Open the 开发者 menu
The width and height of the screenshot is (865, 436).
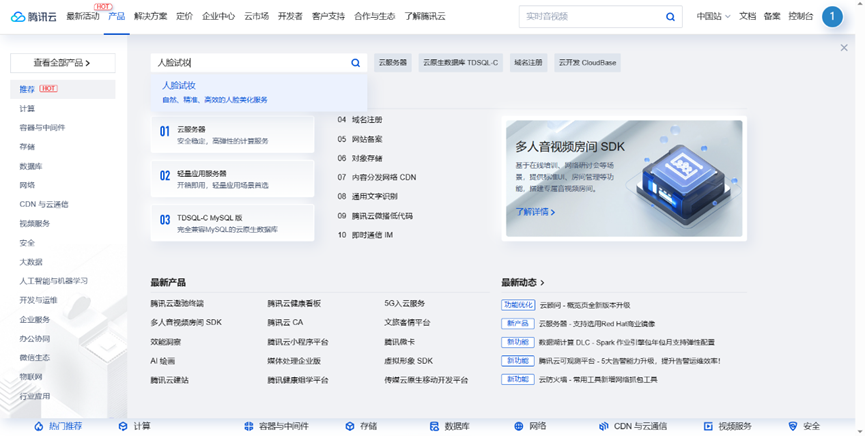[290, 17]
